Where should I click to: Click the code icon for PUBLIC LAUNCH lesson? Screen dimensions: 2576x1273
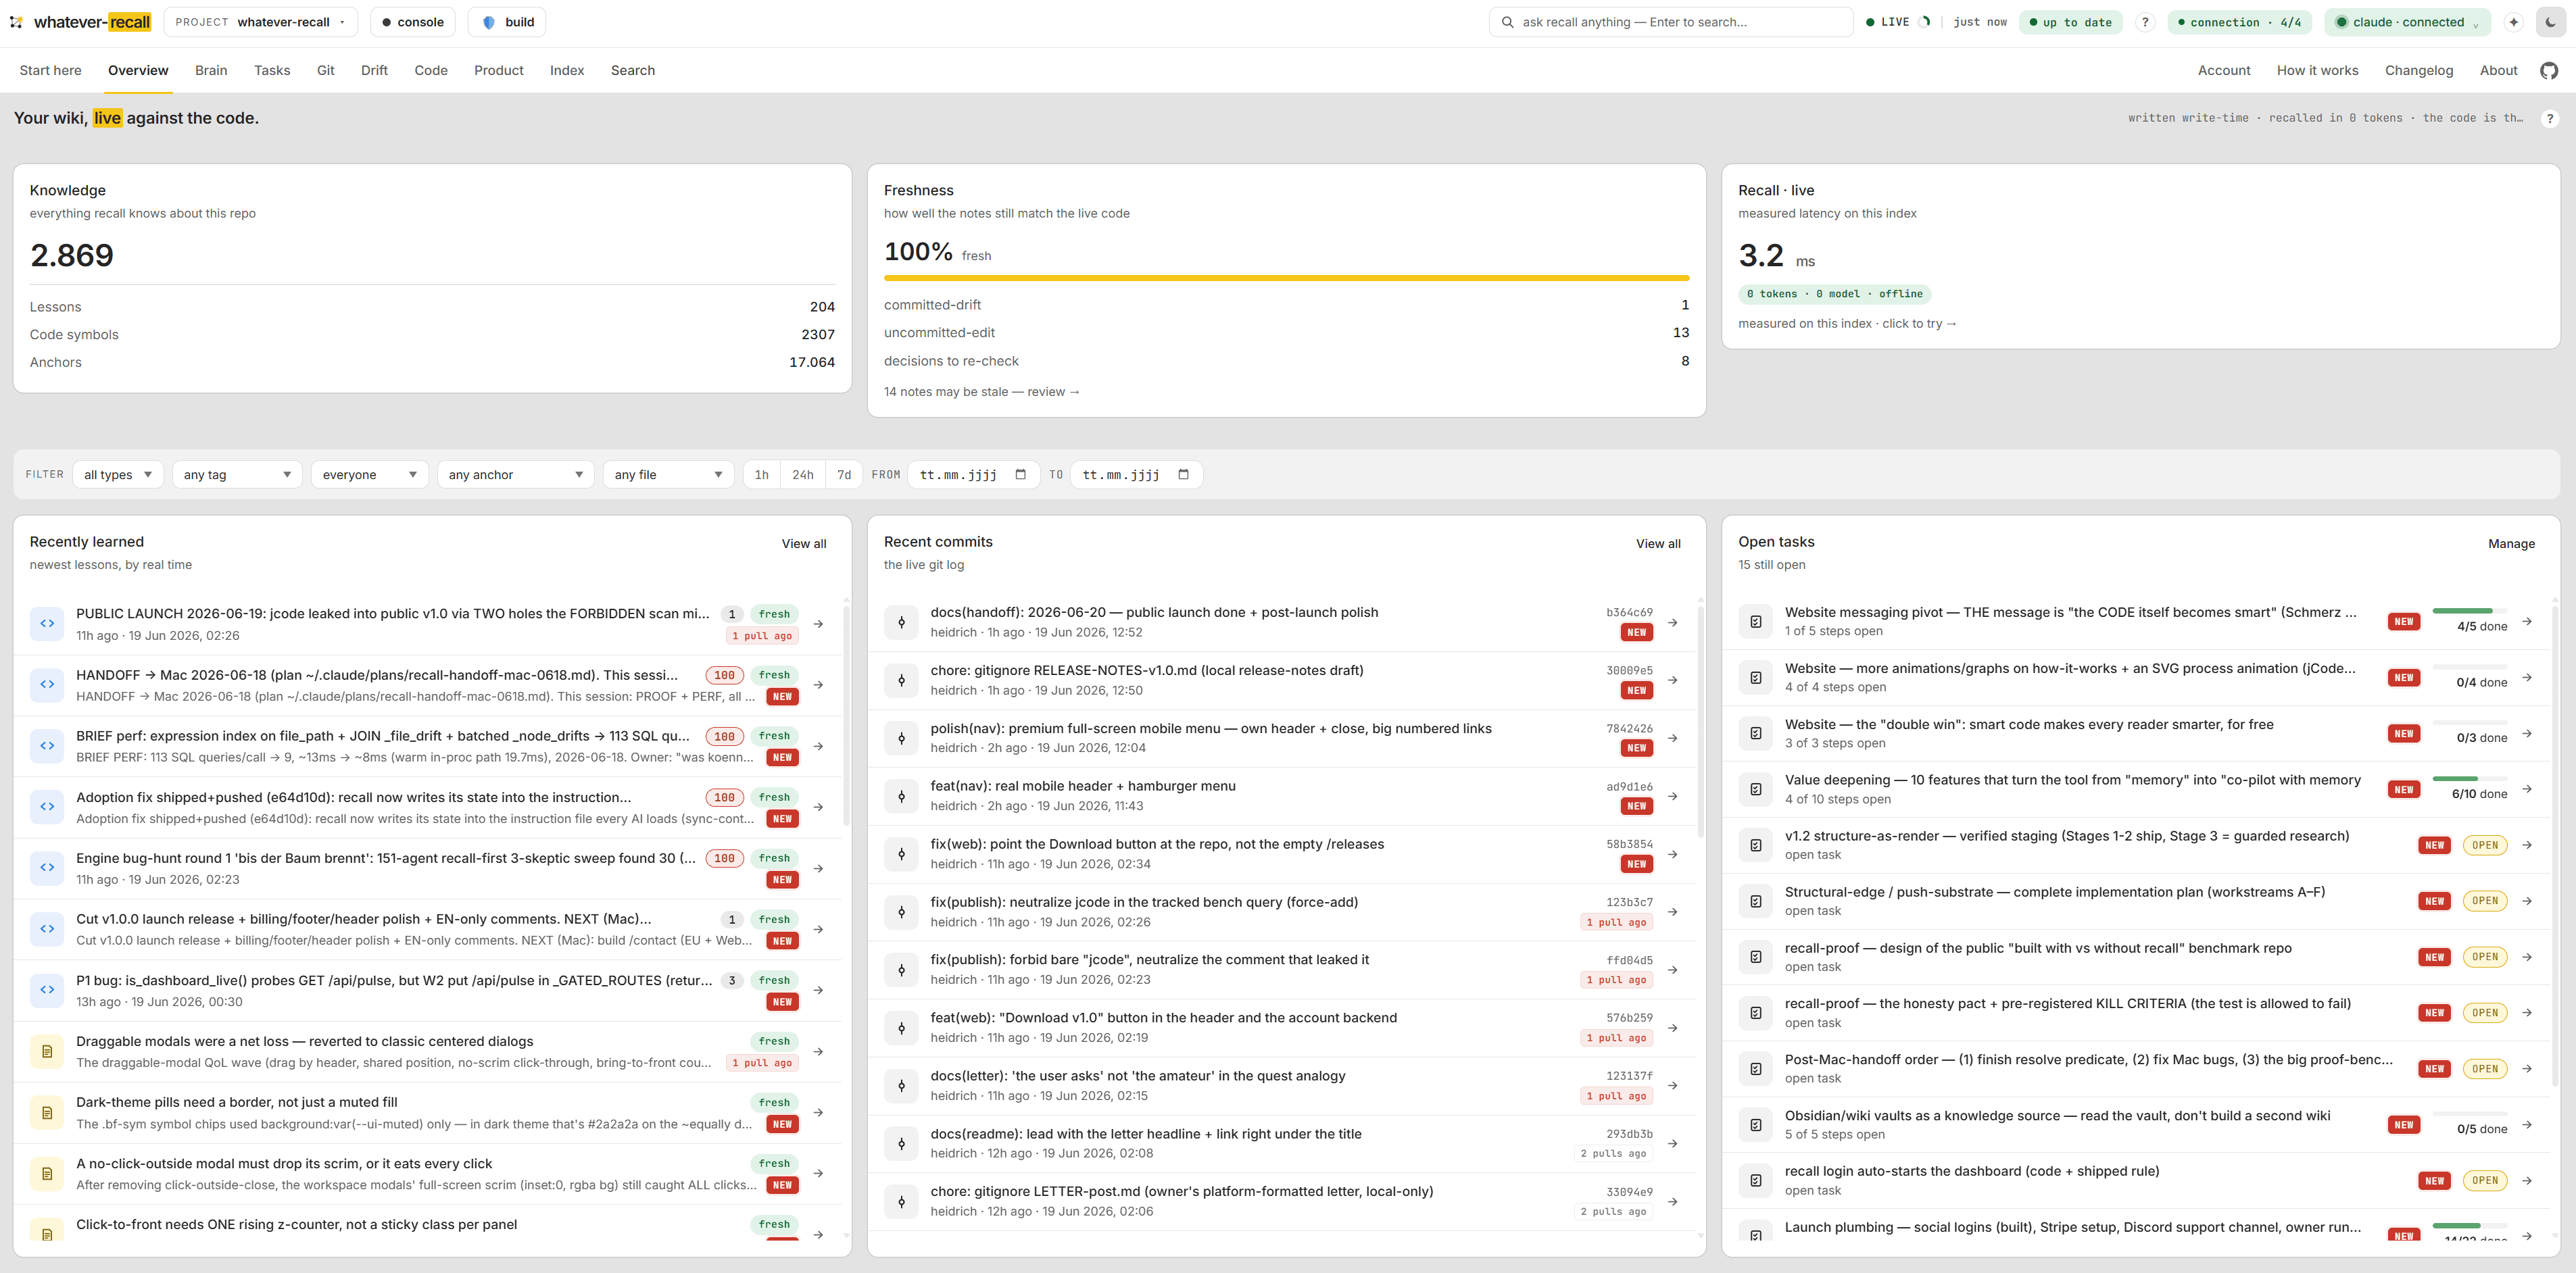[x=47, y=623]
